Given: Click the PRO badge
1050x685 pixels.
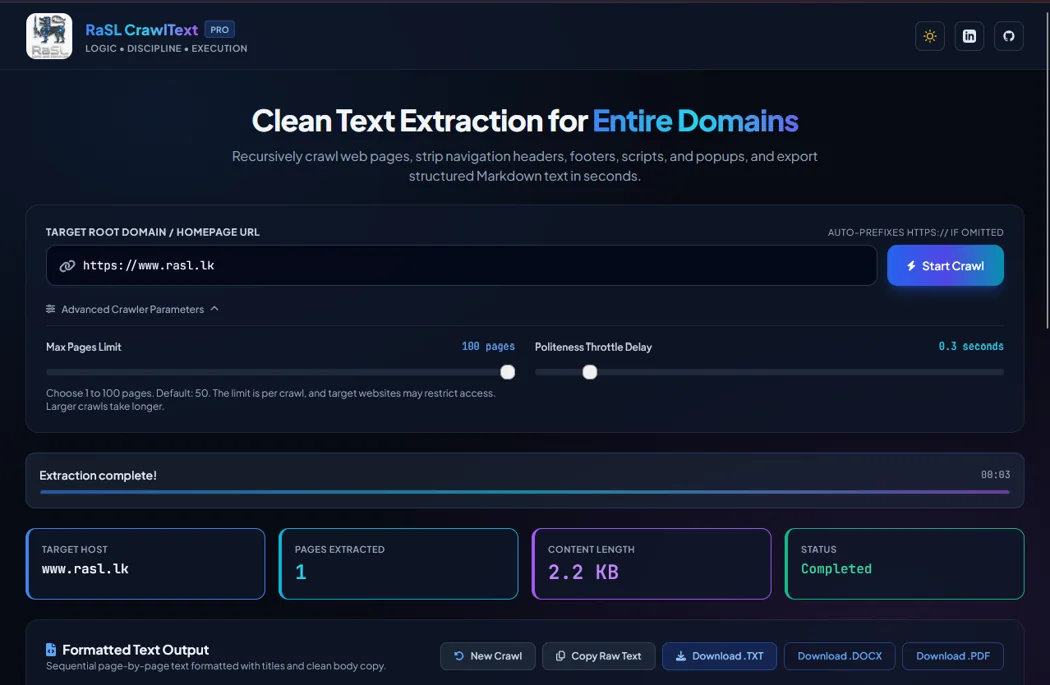Looking at the screenshot, I should pyautogui.click(x=220, y=29).
